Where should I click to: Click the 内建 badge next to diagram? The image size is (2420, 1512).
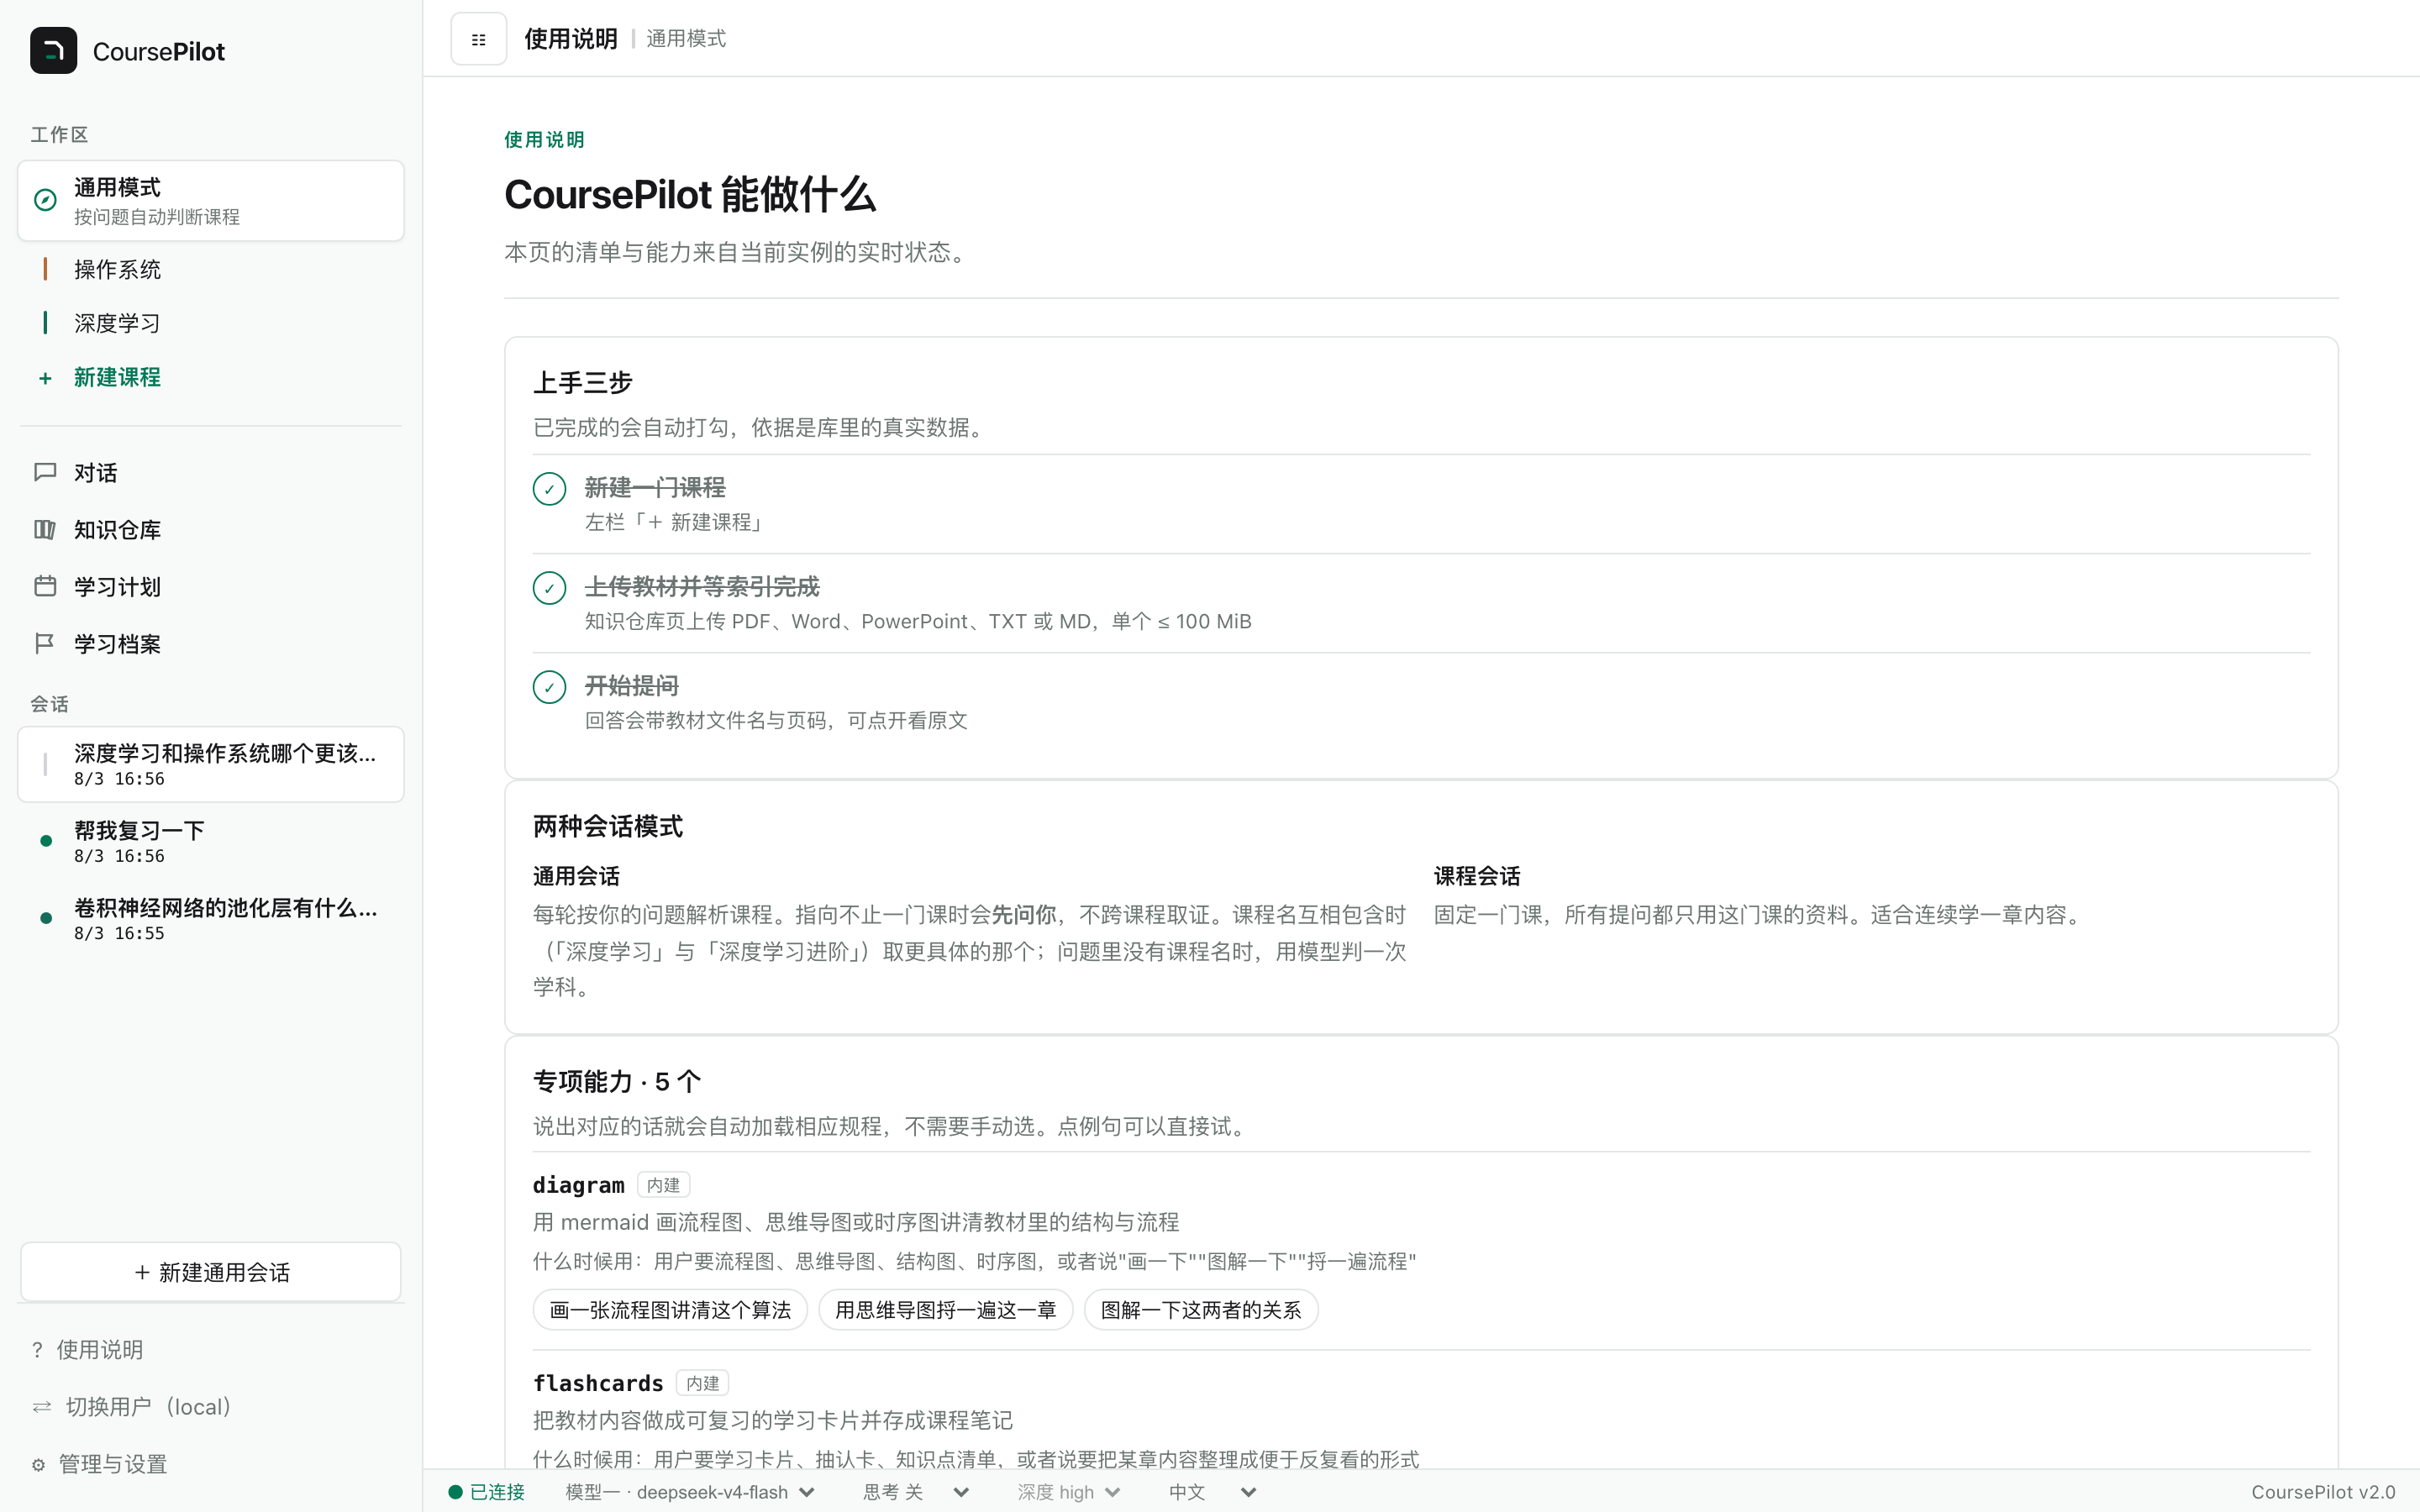[663, 1185]
